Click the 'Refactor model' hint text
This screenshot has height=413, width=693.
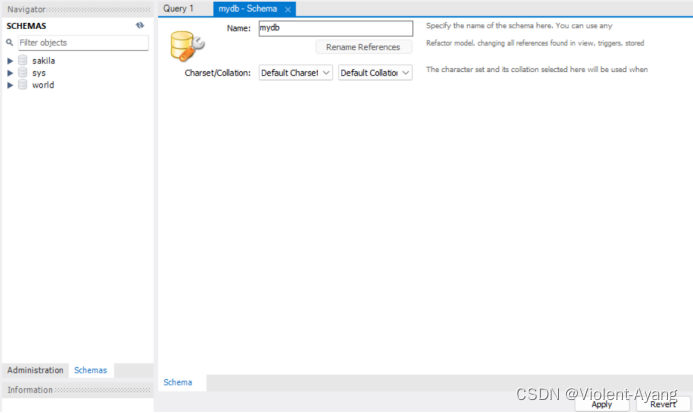click(x=535, y=43)
